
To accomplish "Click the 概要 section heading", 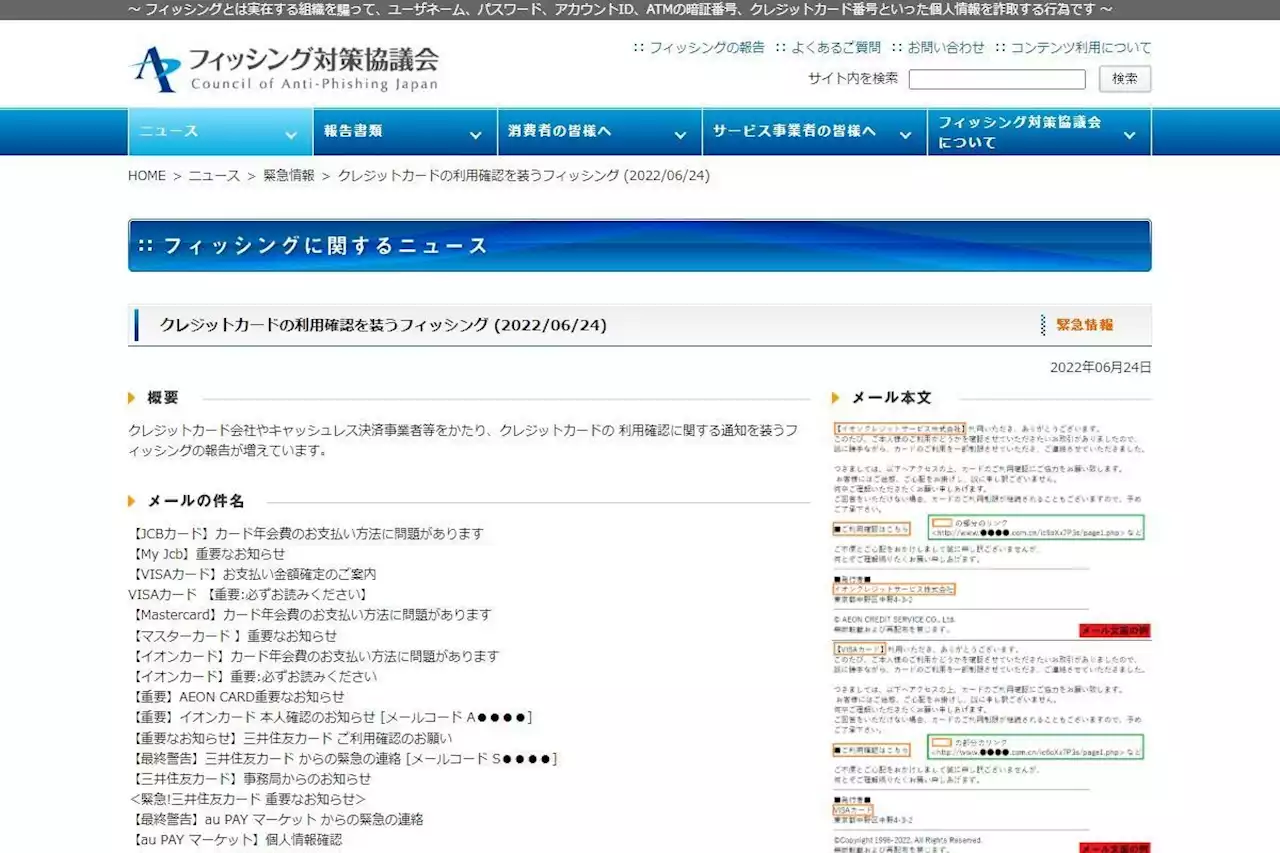I will pos(163,397).
